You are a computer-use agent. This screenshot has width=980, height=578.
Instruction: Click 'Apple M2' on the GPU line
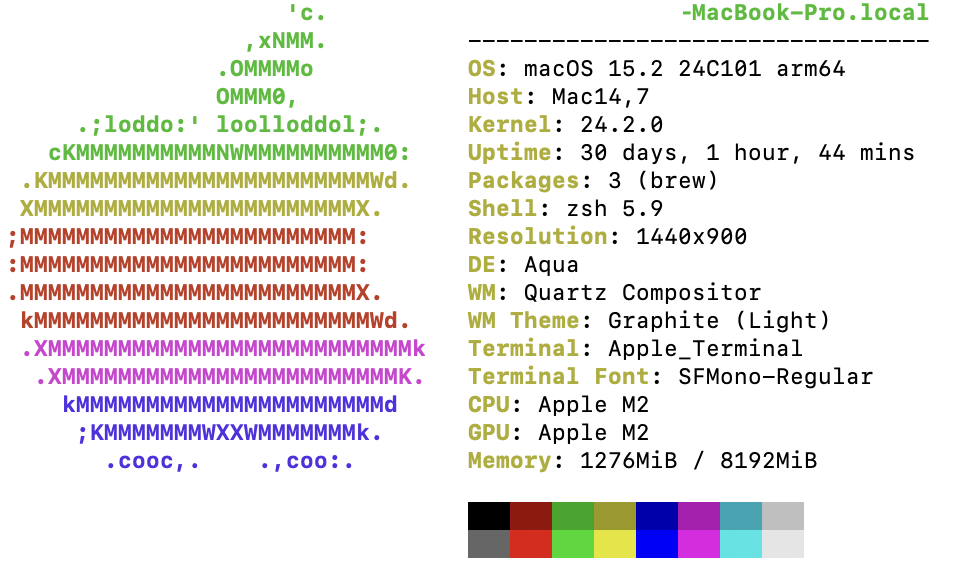pos(594,432)
